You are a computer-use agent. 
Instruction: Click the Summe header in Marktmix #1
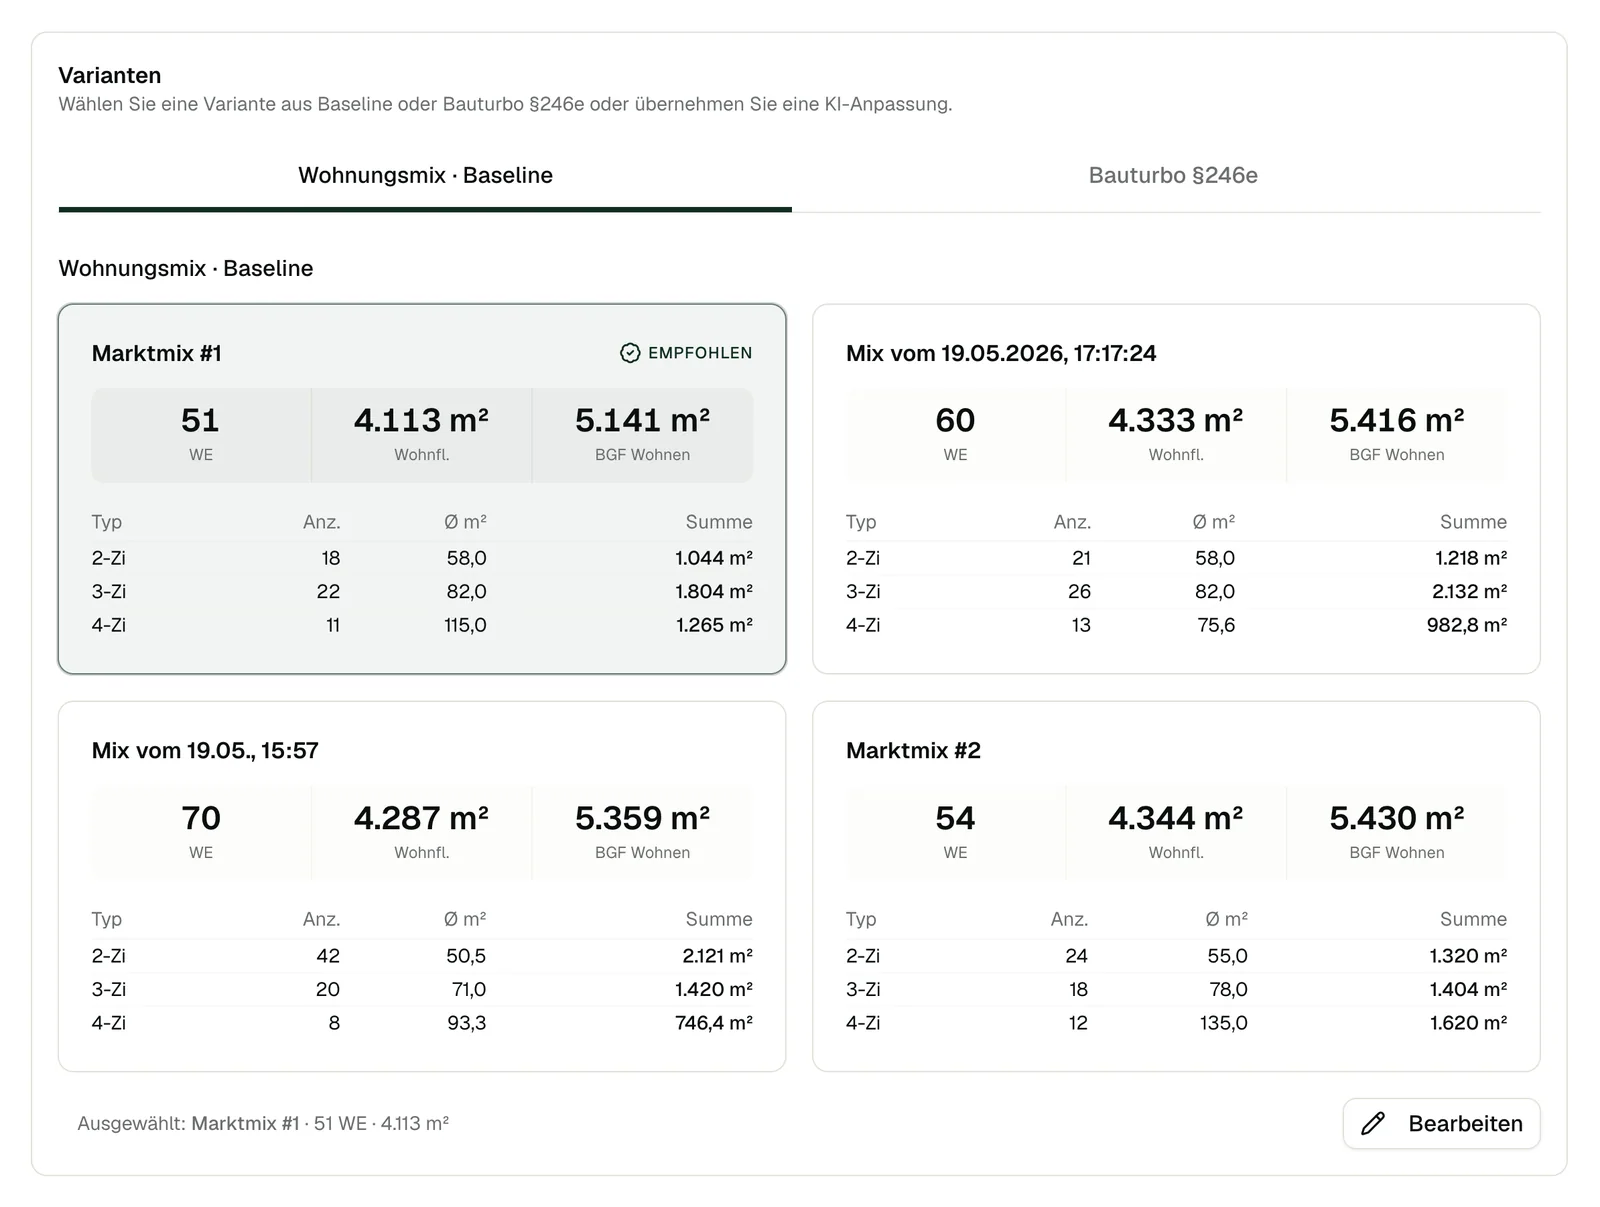click(x=719, y=522)
